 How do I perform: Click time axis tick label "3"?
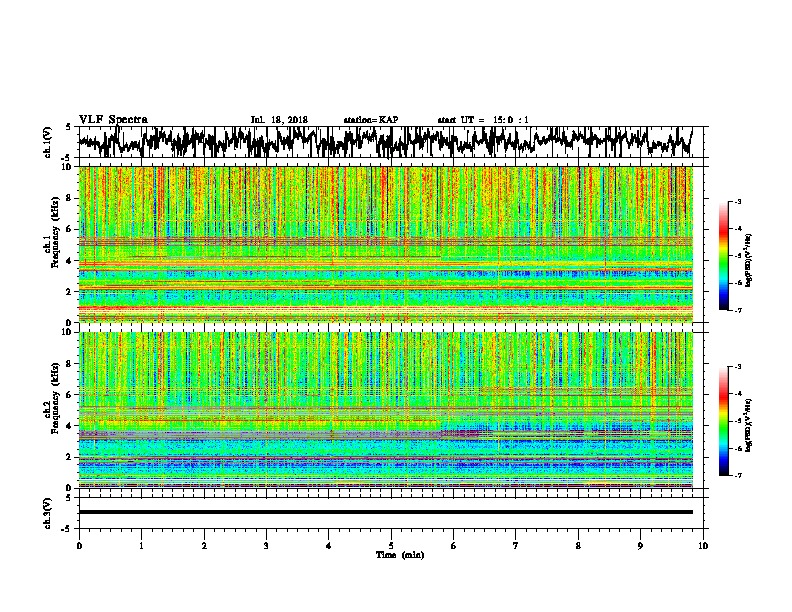point(266,546)
